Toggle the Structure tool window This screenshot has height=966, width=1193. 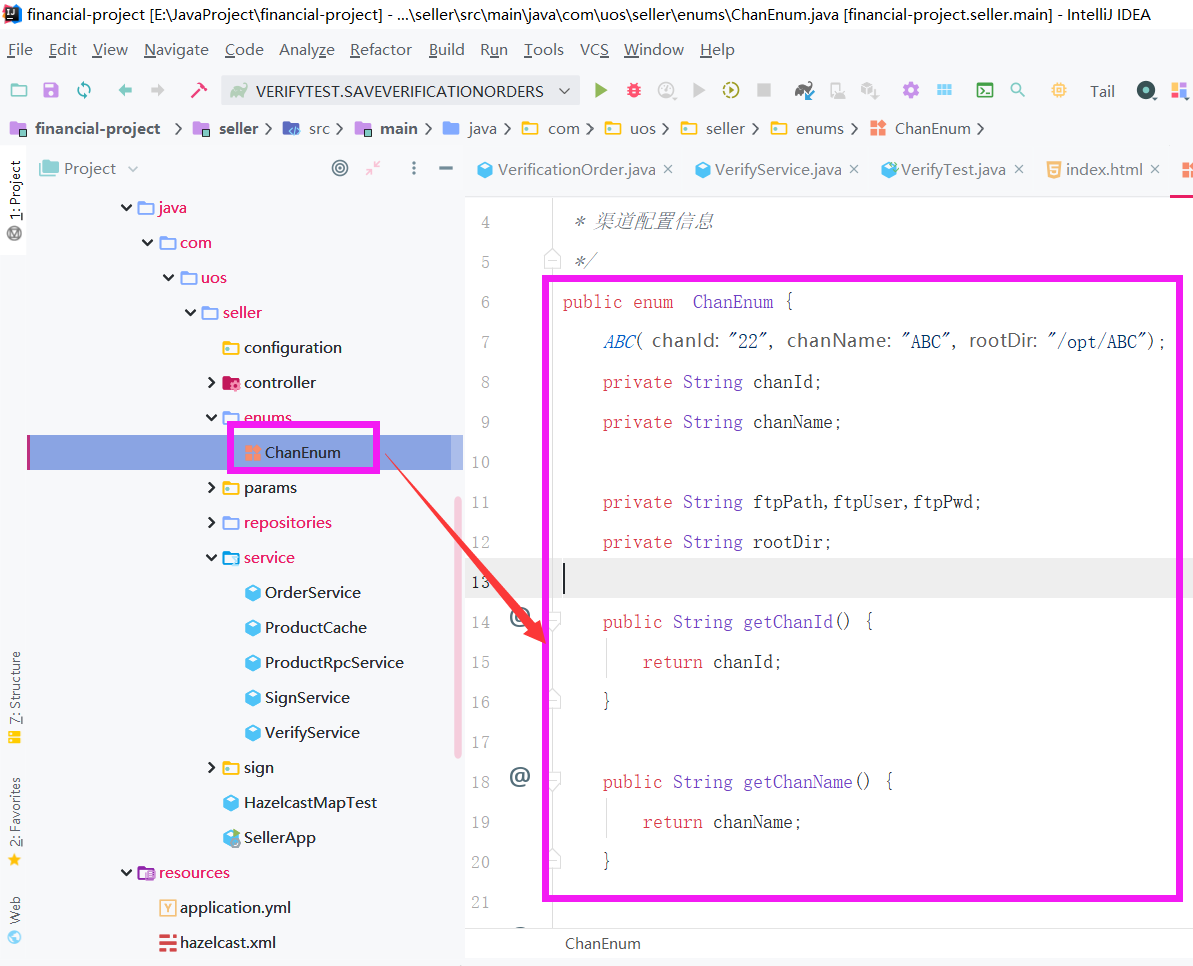[14, 697]
